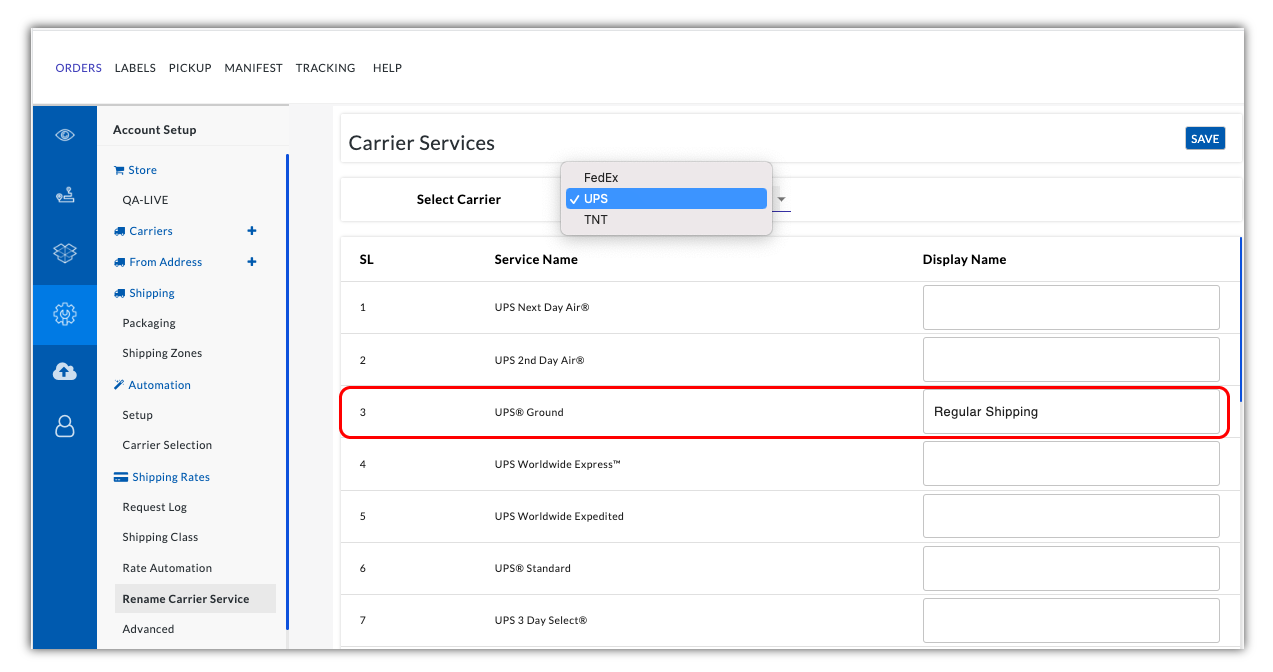Image resolution: width=1273 pixels, height=672 pixels.
Task: Click display name field for UPS 2nd Day Air
Action: pos(1071,359)
